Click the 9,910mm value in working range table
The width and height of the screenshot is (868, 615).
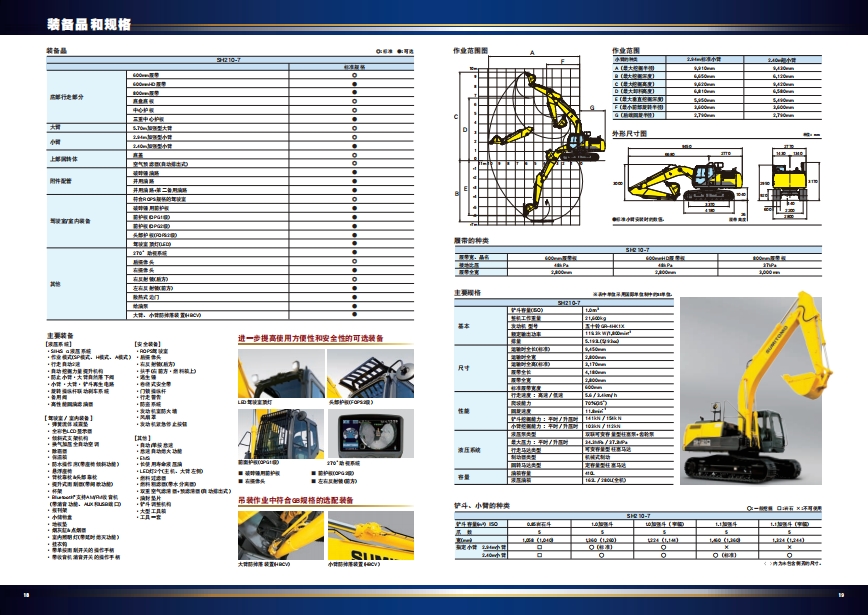tap(704, 68)
